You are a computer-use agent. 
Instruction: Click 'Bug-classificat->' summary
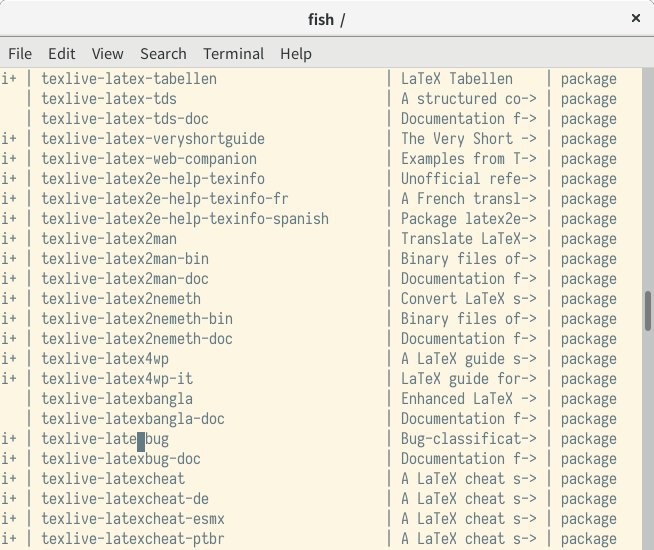(x=469, y=439)
